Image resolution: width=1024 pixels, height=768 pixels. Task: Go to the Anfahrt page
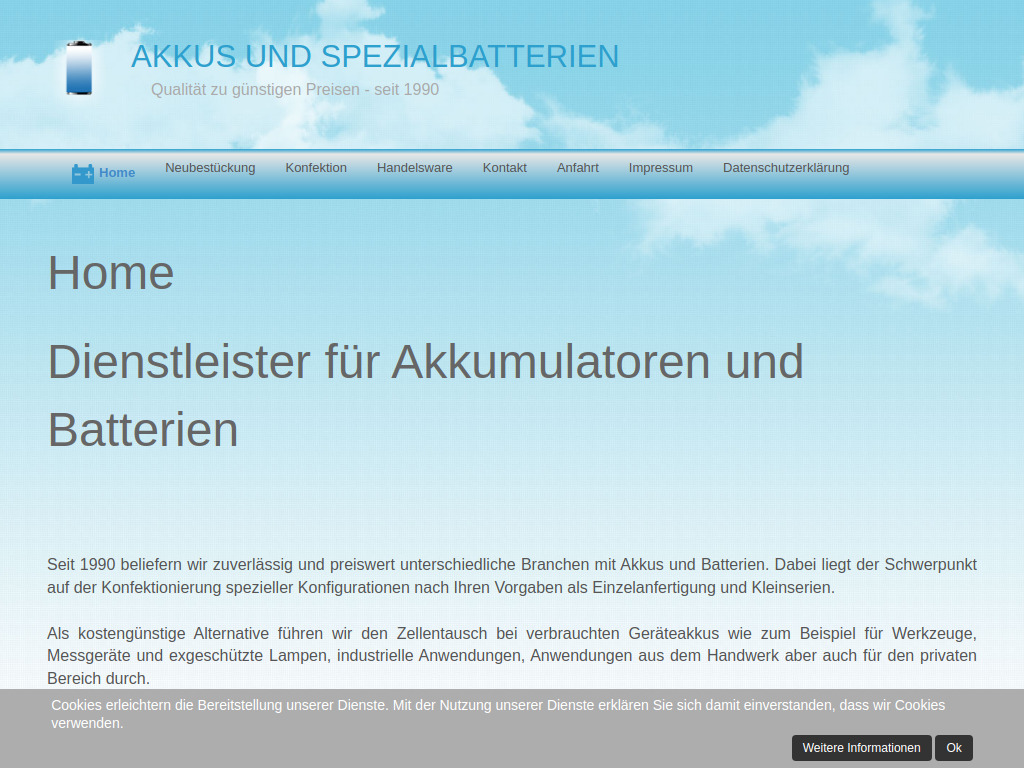[577, 168]
